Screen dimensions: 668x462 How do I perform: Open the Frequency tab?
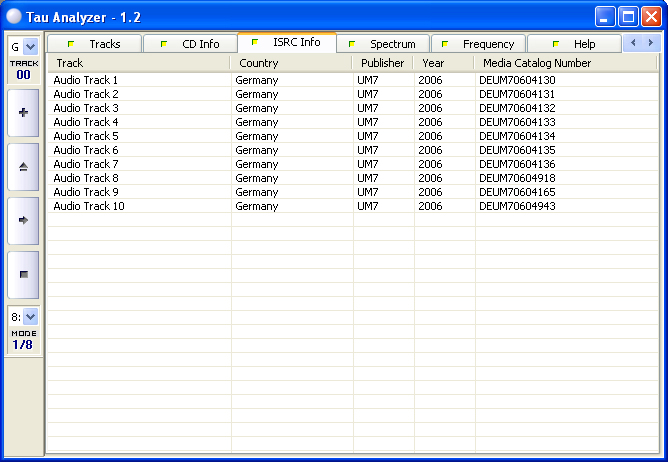pyautogui.click(x=479, y=44)
